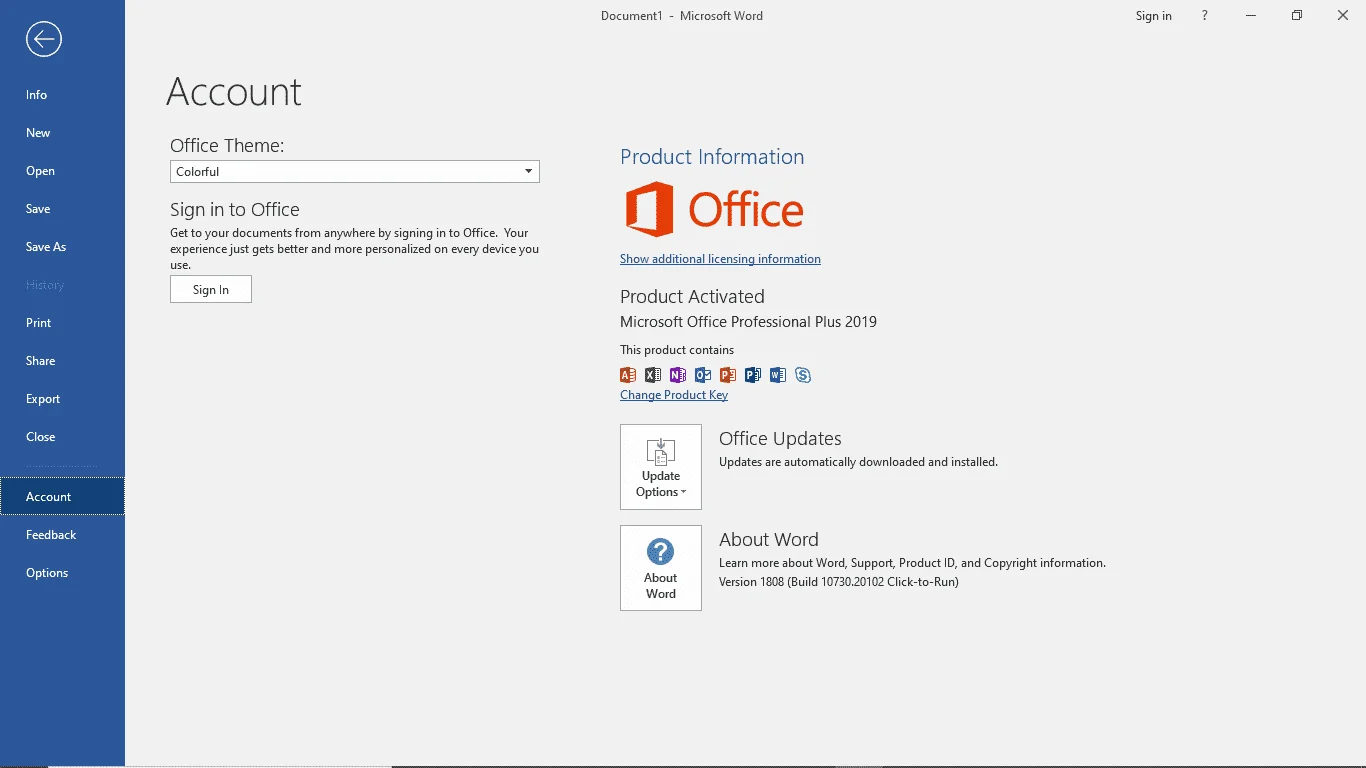Open the Print page
This screenshot has height=768, width=1366.
coord(62,323)
